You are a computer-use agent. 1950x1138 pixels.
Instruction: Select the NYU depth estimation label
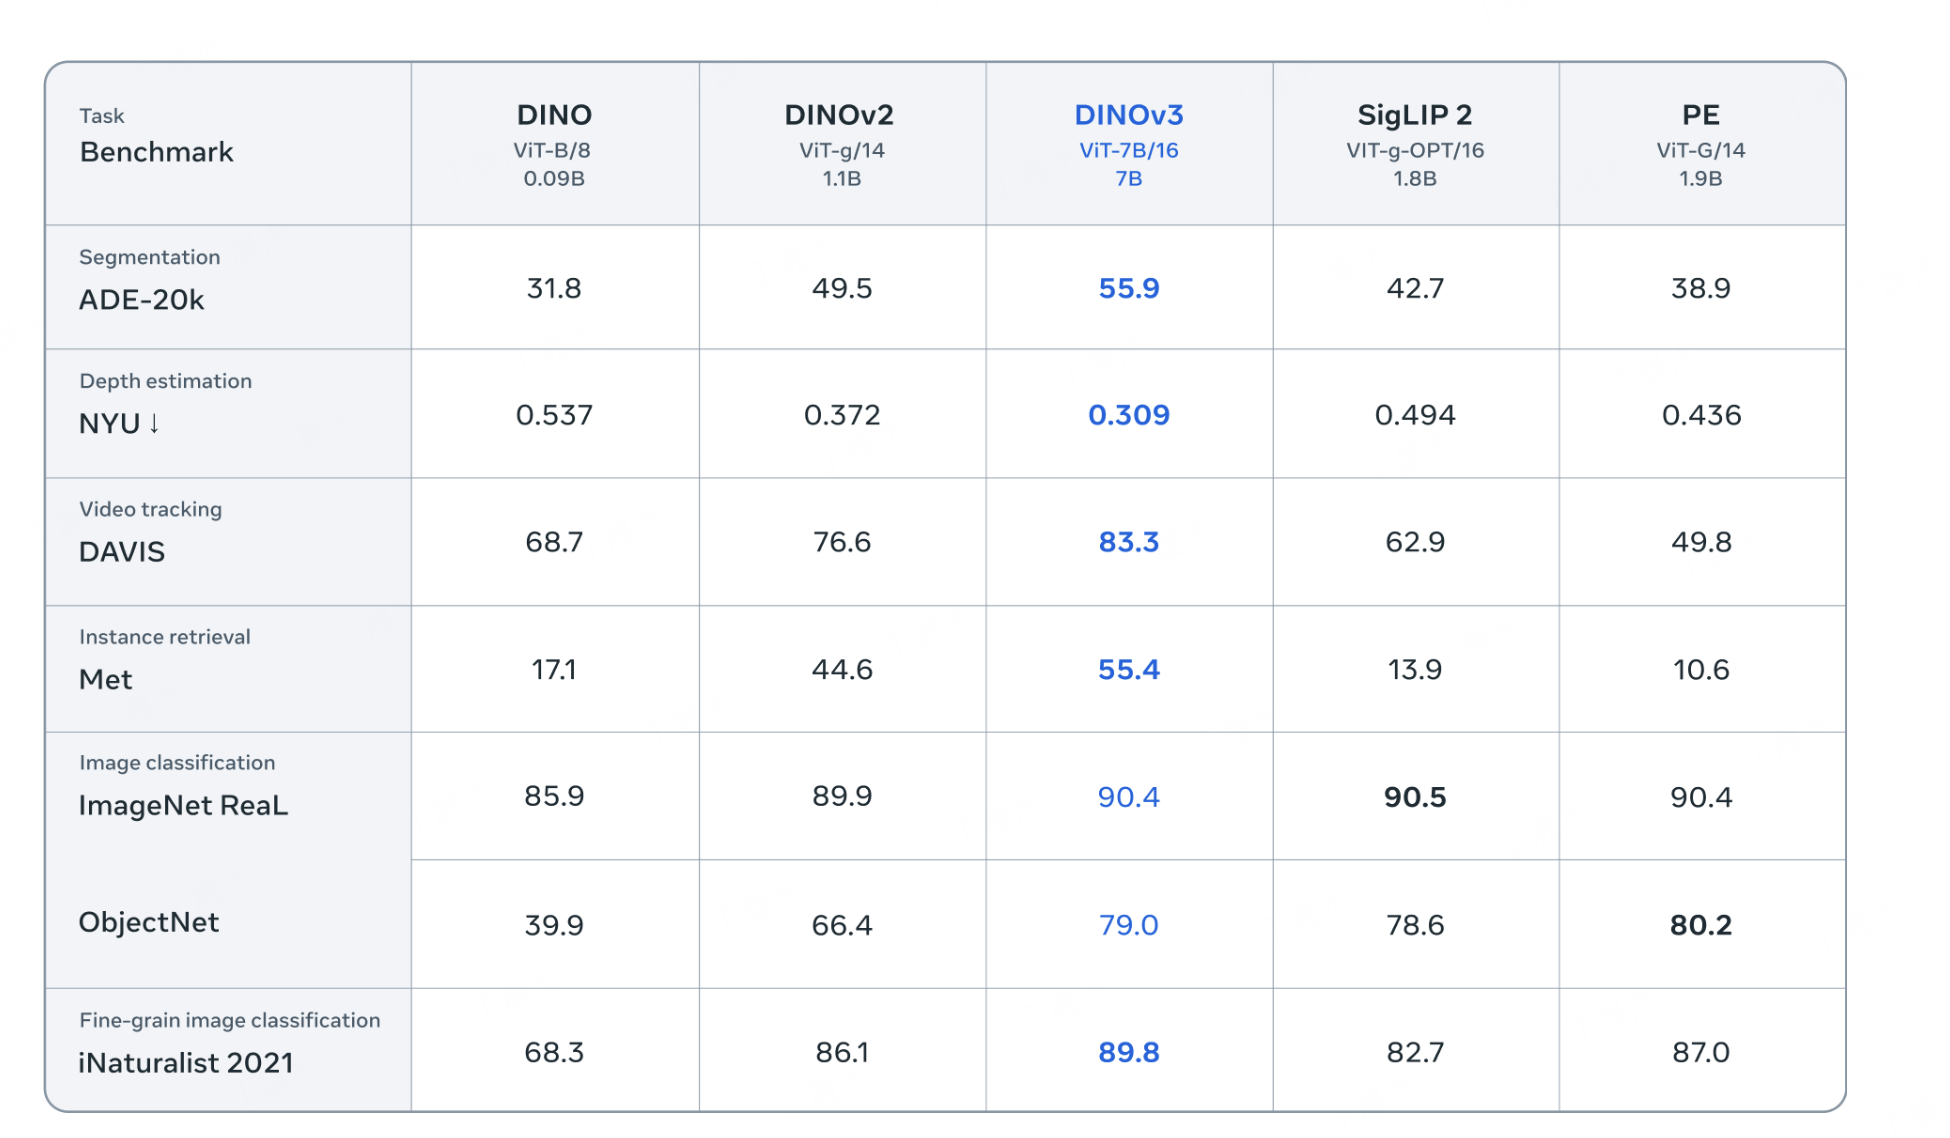coord(119,424)
